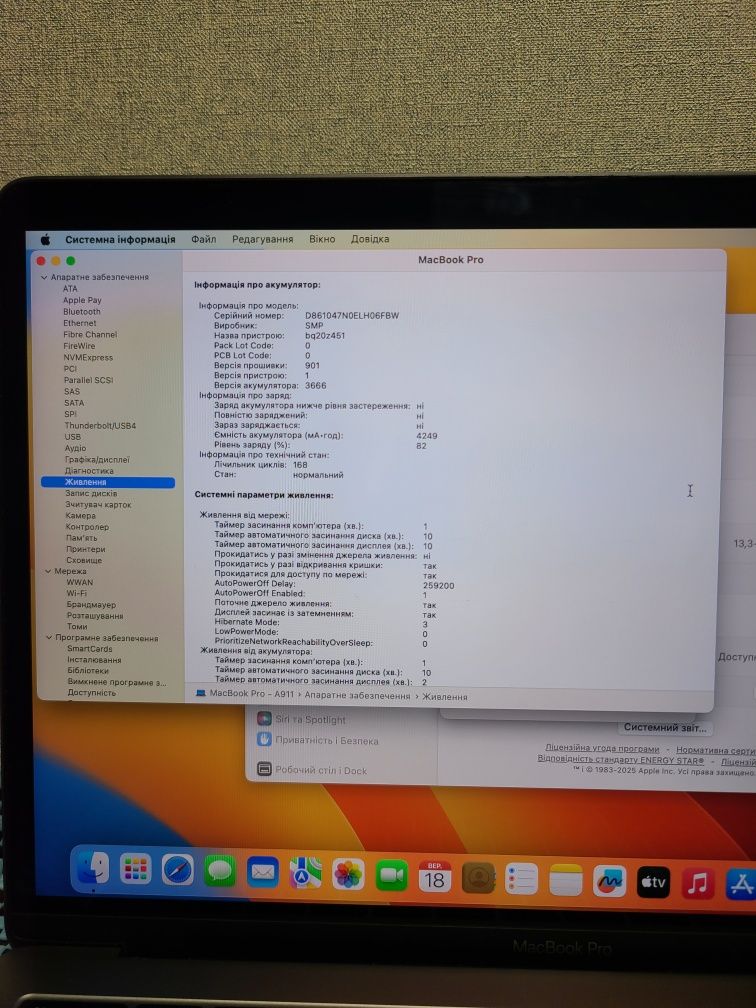Open FaceTime app in Dock
The width and height of the screenshot is (756, 1008).
(392, 876)
